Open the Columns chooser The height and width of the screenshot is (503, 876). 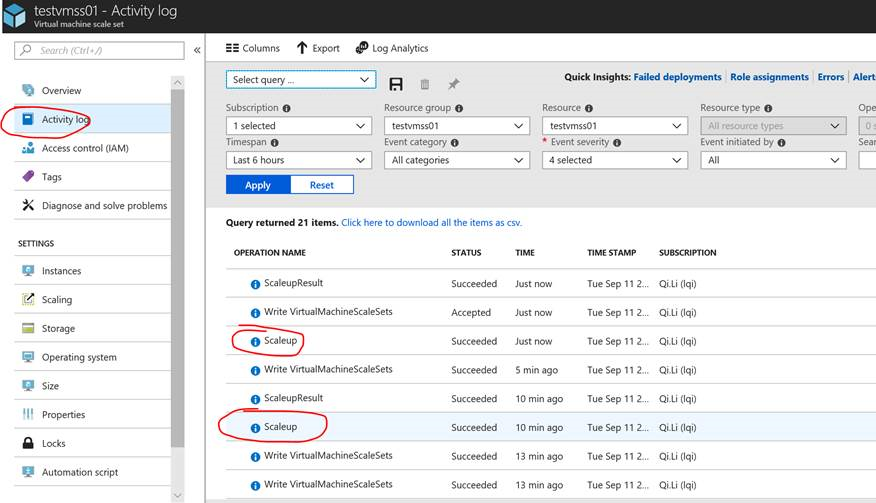(x=253, y=48)
